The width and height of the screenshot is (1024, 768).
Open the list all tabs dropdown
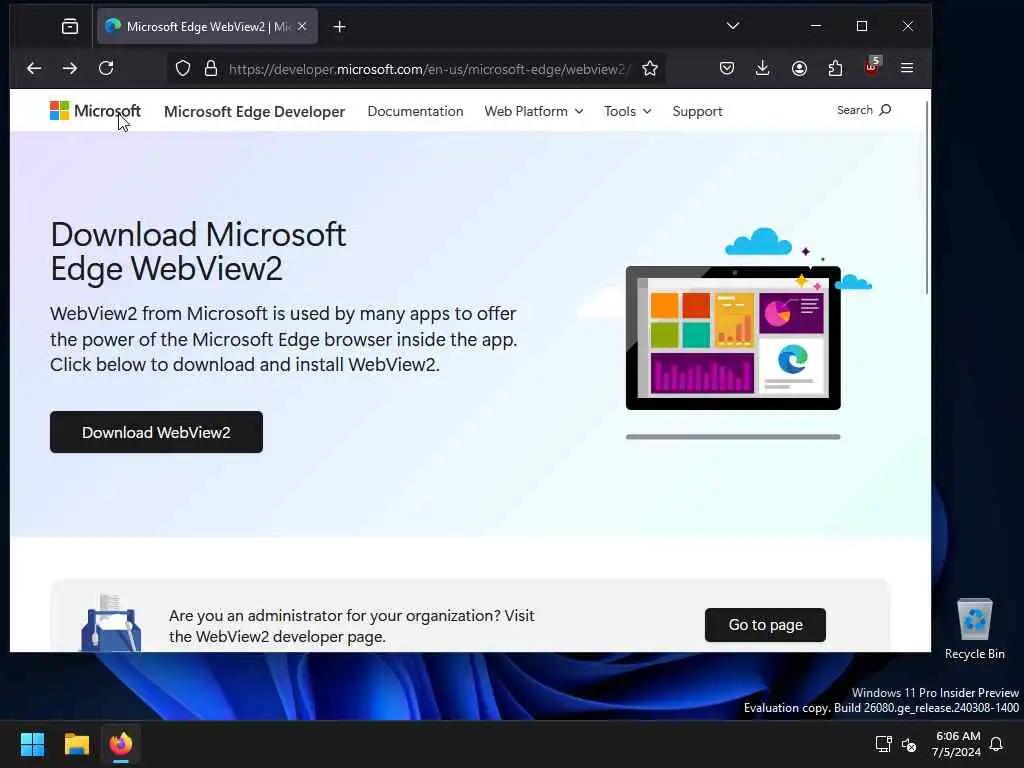coord(733,26)
